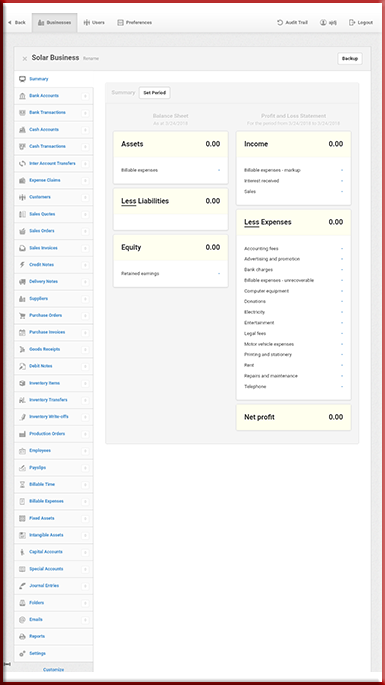Image resolution: width=385 pixels, height=685 pixels.
Task: Click the Purchase Invoices icon
Action: (x=22, y=332)
